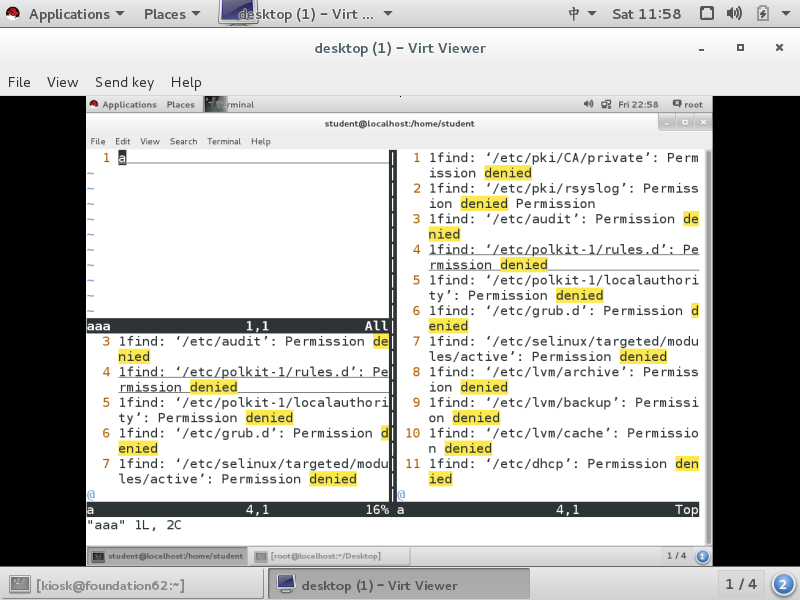Viewport: 800px width, 600px height.
Task: Click host workspace switcher 1 / 4
Action: (x=741, y=584)
